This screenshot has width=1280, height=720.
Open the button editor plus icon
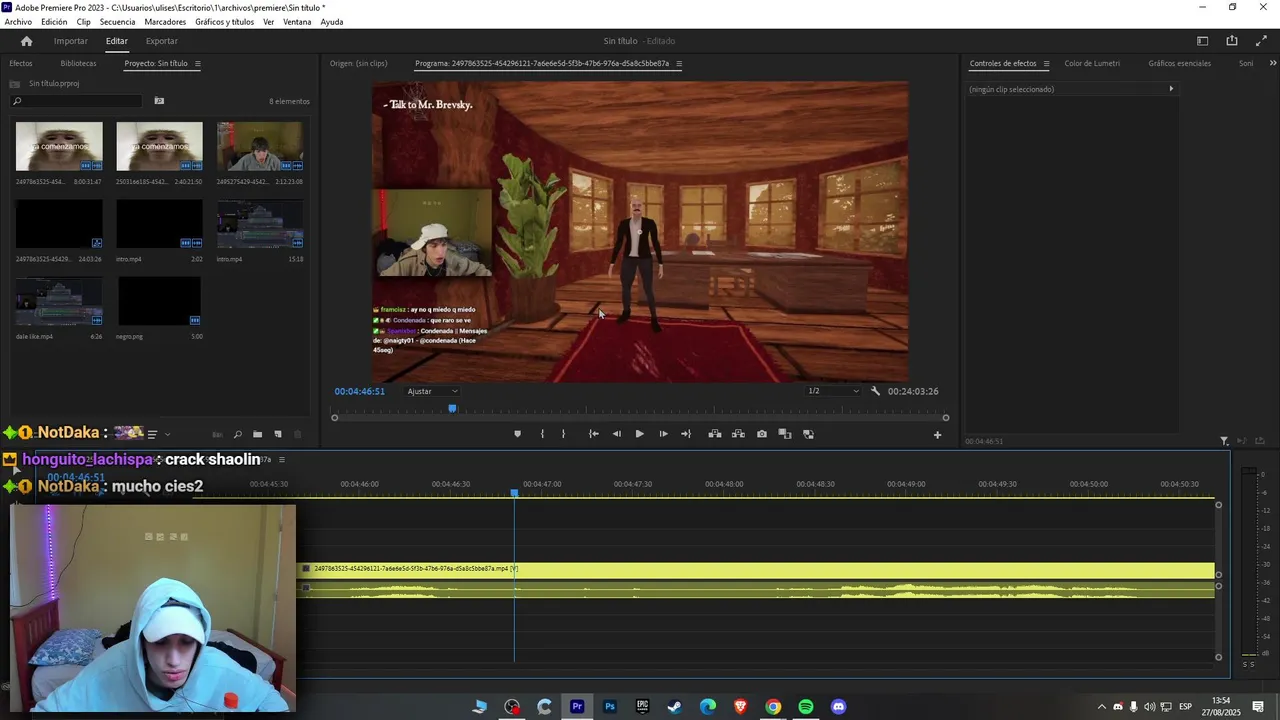pos(937,435)
